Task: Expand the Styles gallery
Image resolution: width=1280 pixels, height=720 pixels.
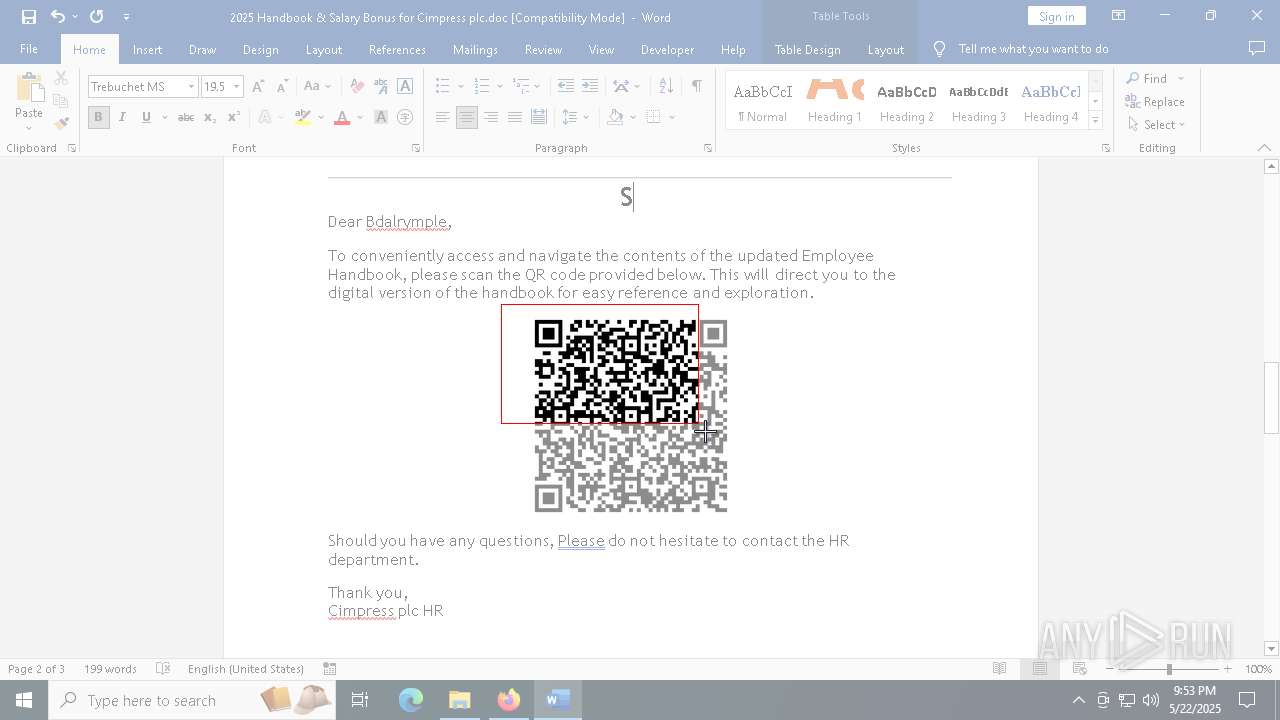Action: pos(1095,121)
